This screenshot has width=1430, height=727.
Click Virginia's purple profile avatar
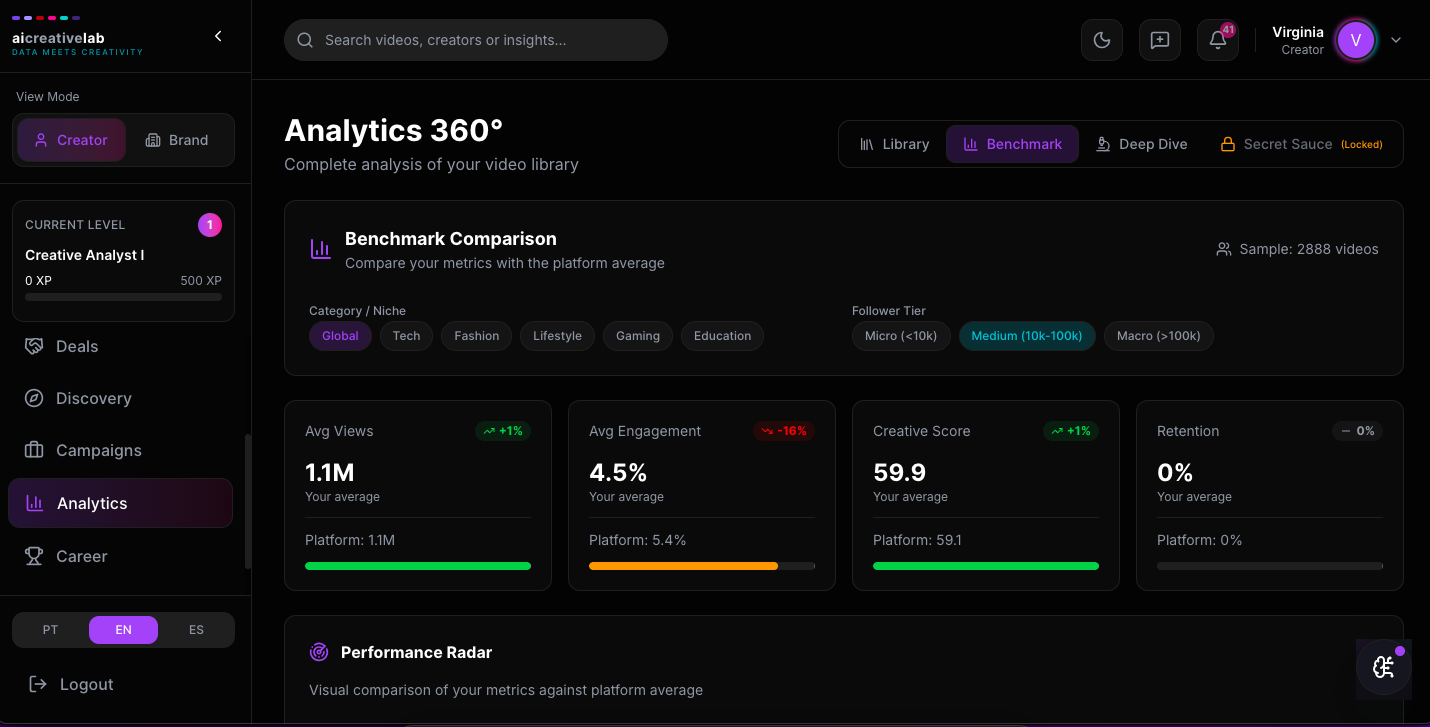1356,40
